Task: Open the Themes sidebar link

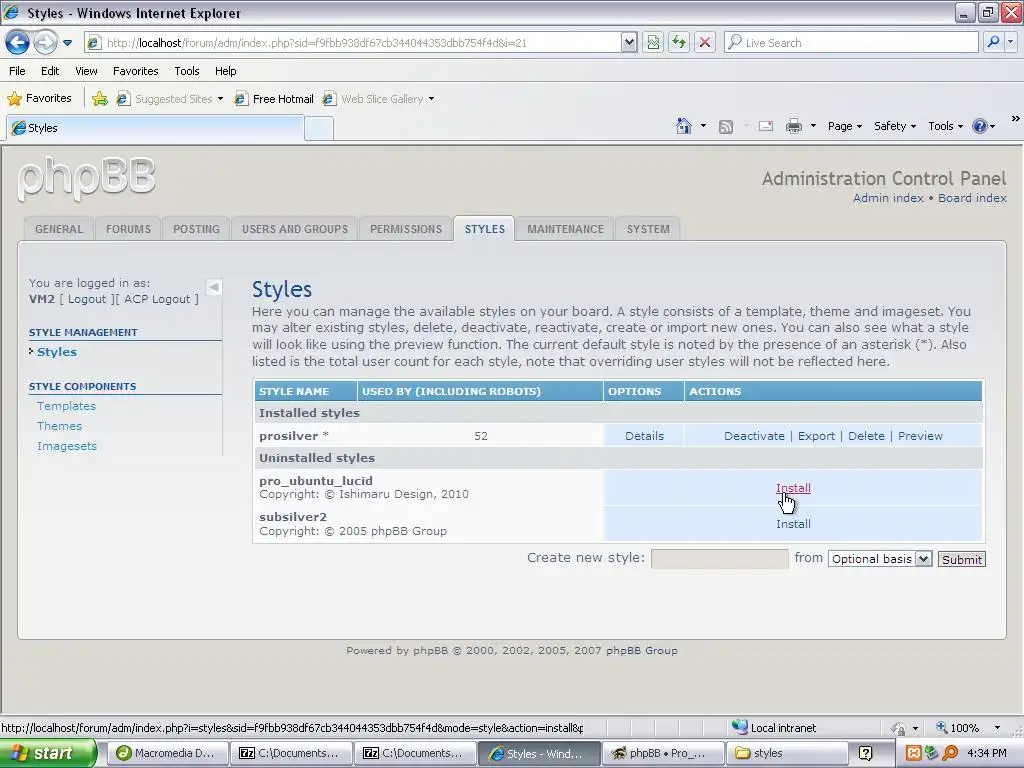Action: tap(59, 426)
